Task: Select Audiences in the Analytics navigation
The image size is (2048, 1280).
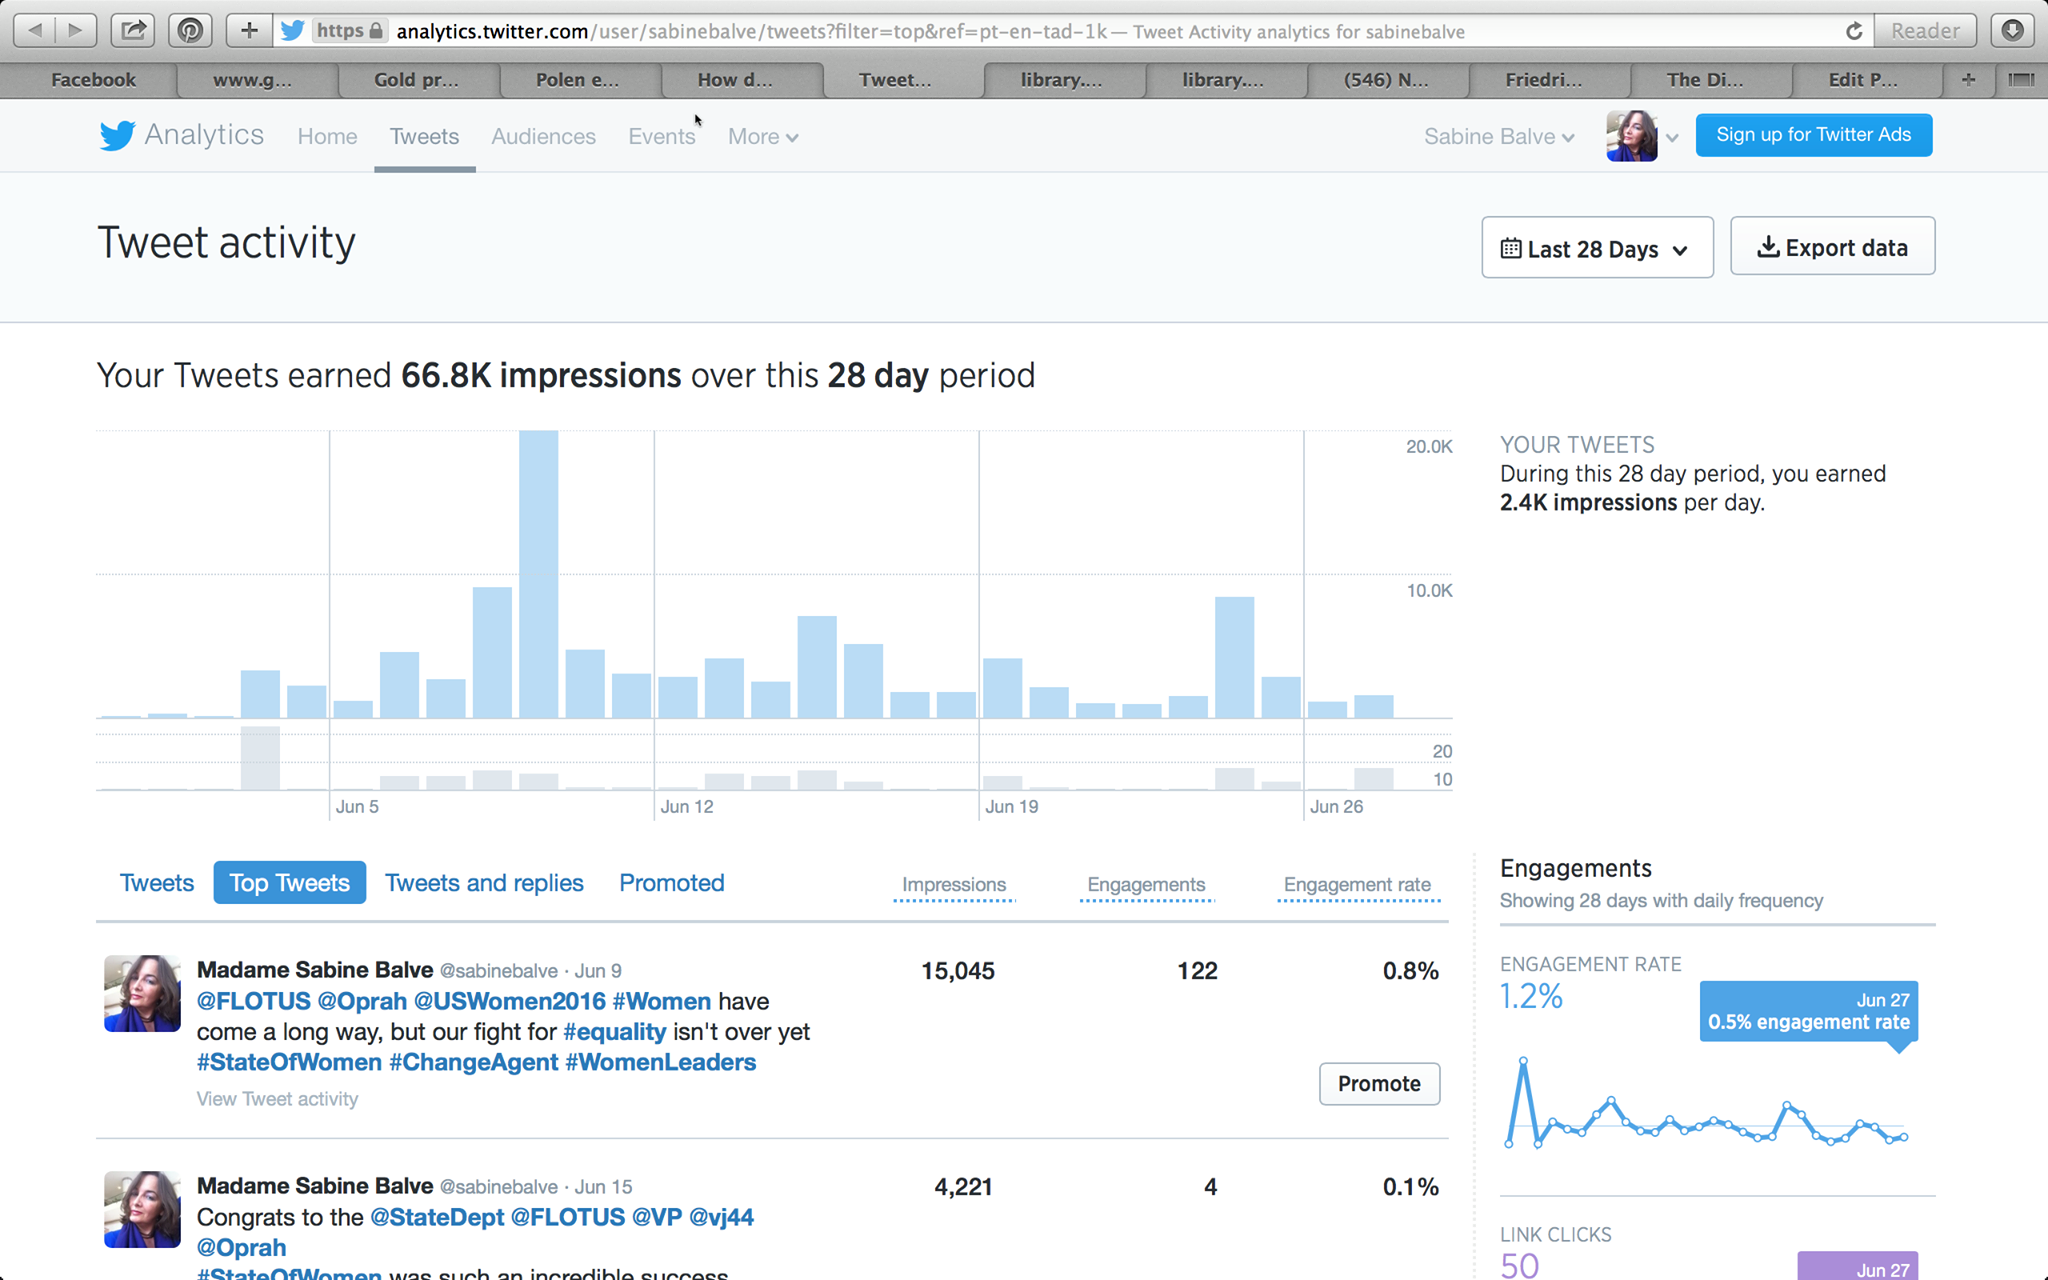Action: 543,137
